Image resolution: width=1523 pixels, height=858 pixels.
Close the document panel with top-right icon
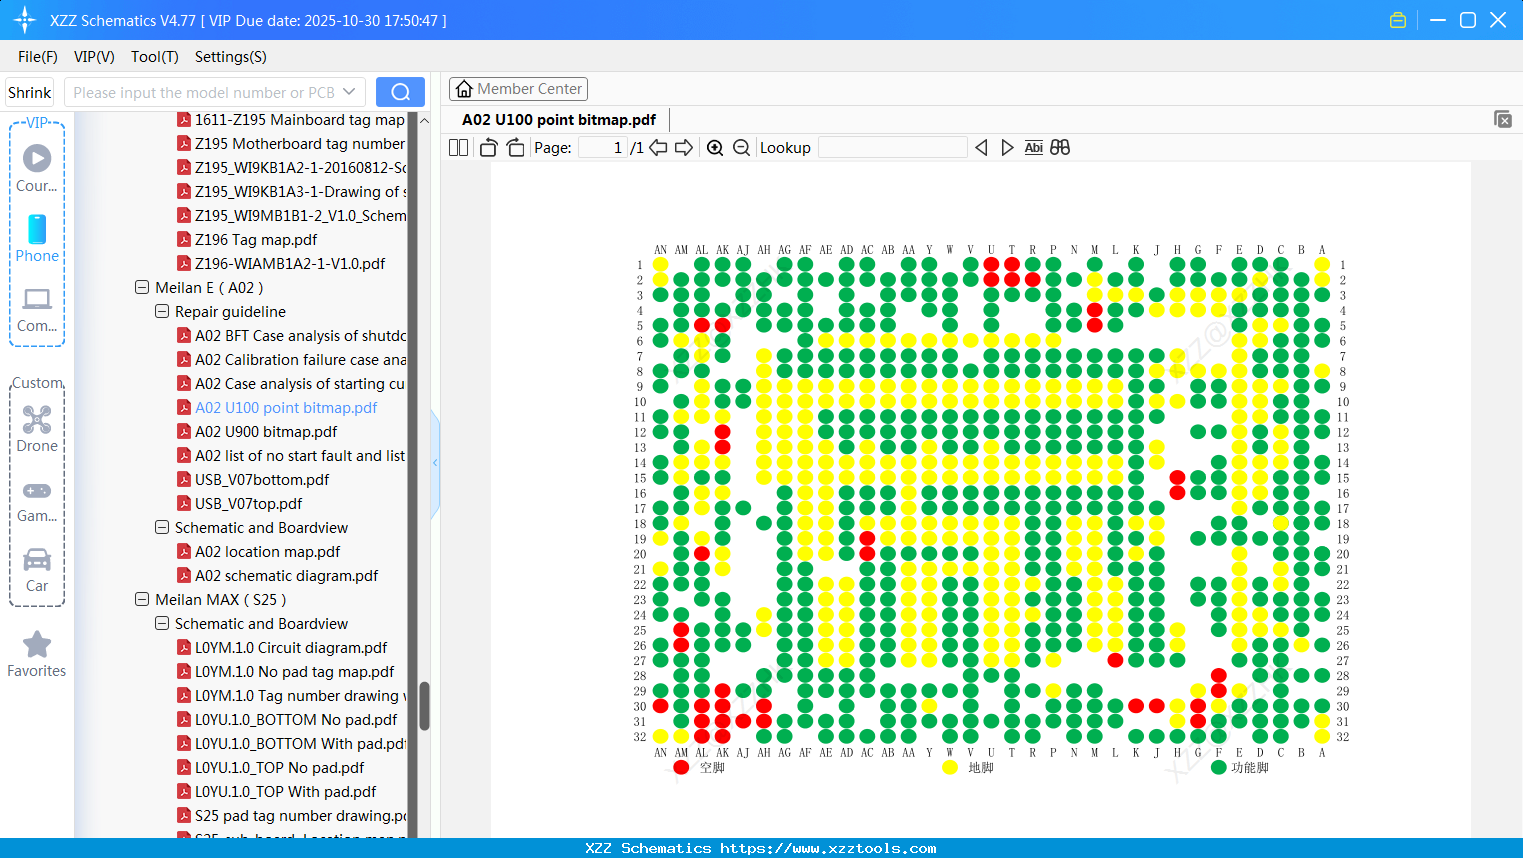[x=1503, y=119]
